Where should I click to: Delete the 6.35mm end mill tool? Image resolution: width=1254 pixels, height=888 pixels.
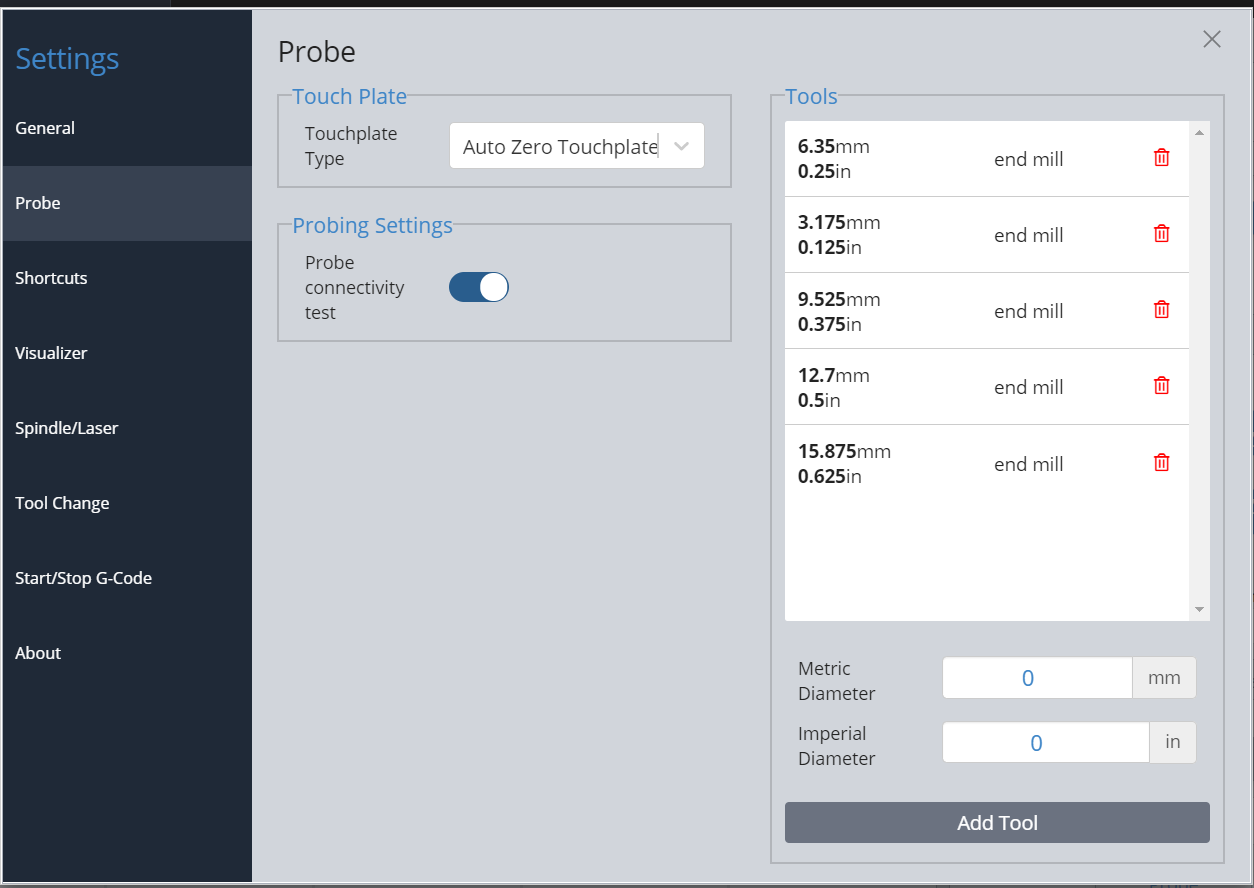tap(1161, 158)
